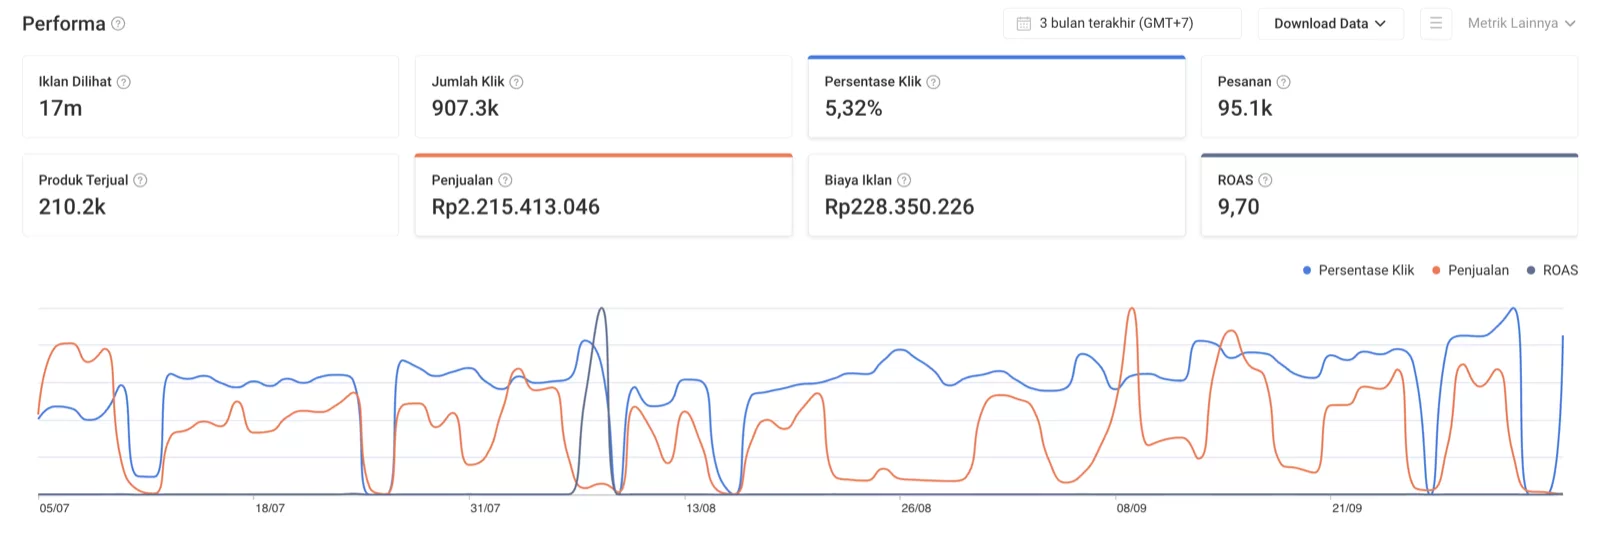This screenshot has width=1600, height=543.
Task: Click help icon beside ROAS card title
Action: 1265,180
